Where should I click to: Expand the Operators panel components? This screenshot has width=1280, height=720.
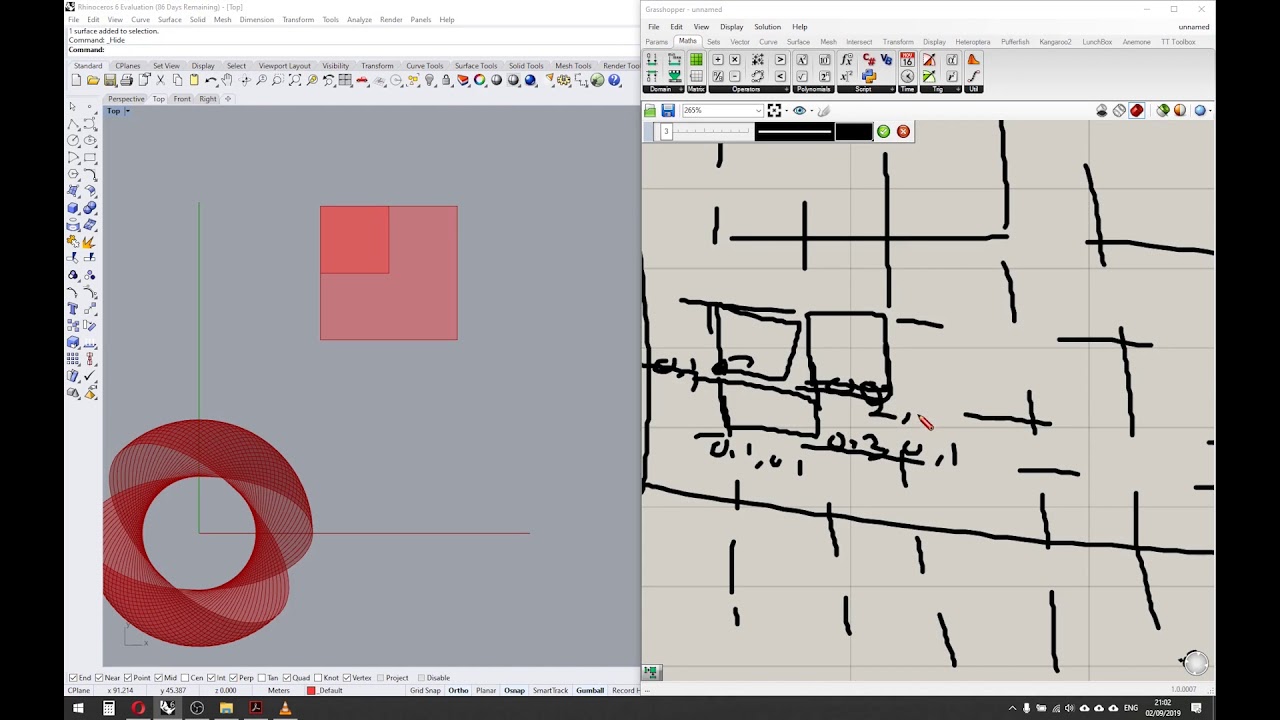click(786, 89)
